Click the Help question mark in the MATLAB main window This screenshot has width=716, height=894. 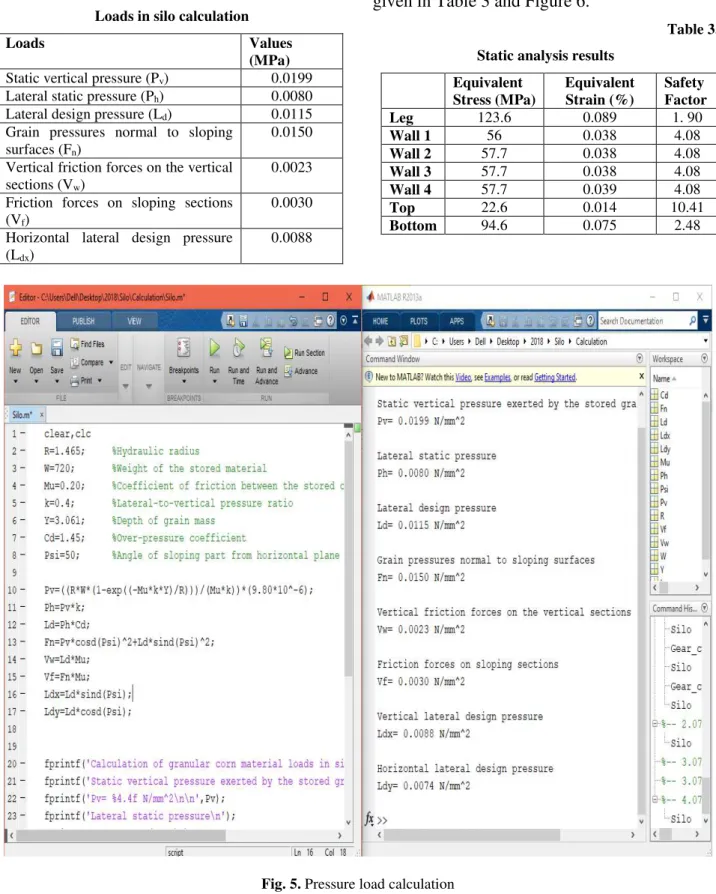click(x=591, y=321)
